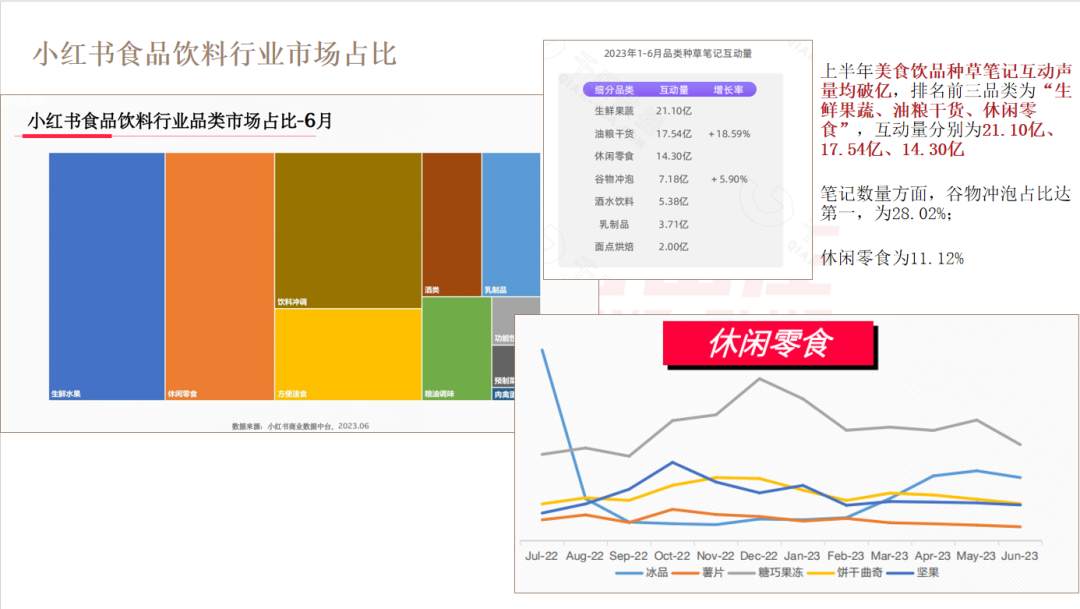This screenshot has height=609, width=1080.
Task: Click the olive 饮料冲调 treemap block
Action: [347, 230]
